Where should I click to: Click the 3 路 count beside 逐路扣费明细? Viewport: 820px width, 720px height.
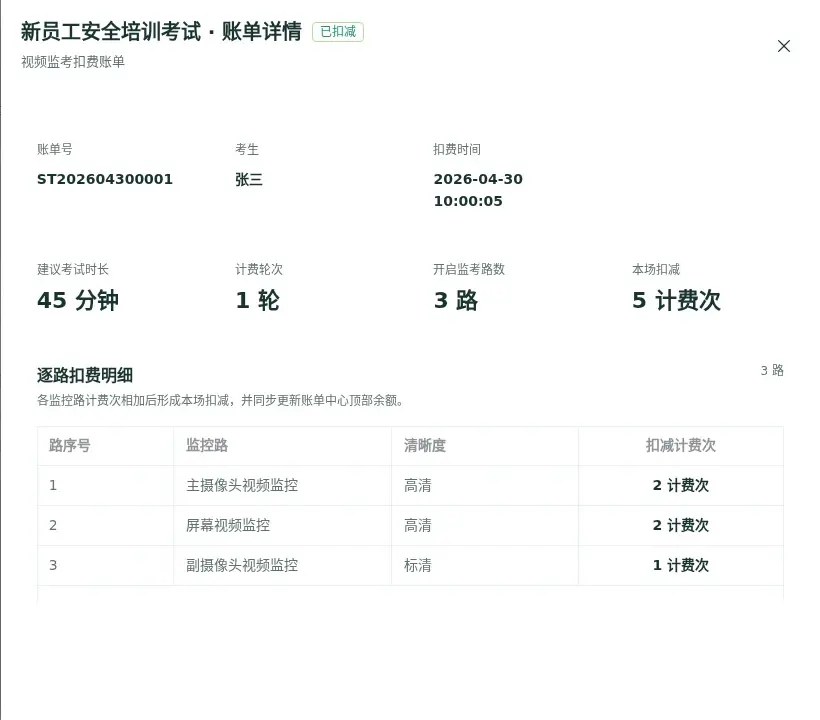(x=772, y=370)
